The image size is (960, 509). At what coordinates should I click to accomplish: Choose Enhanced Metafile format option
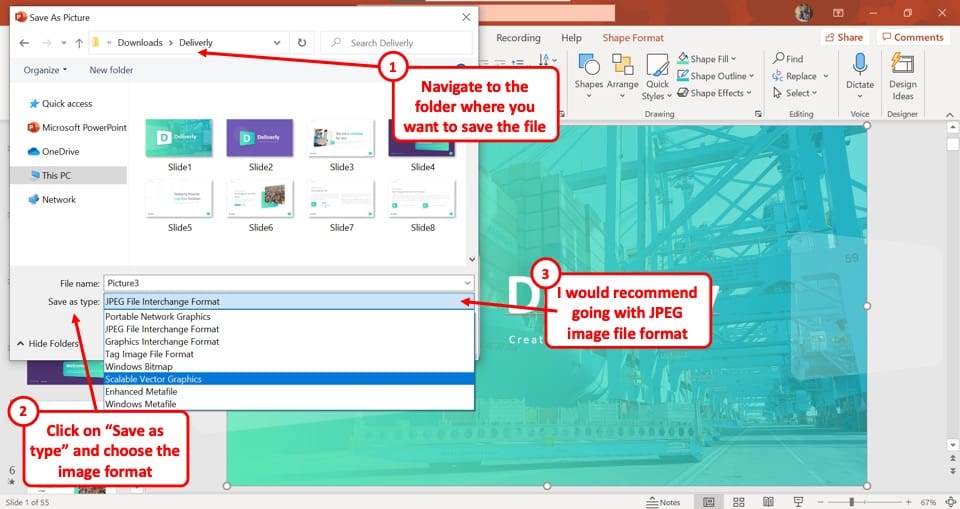289,391
